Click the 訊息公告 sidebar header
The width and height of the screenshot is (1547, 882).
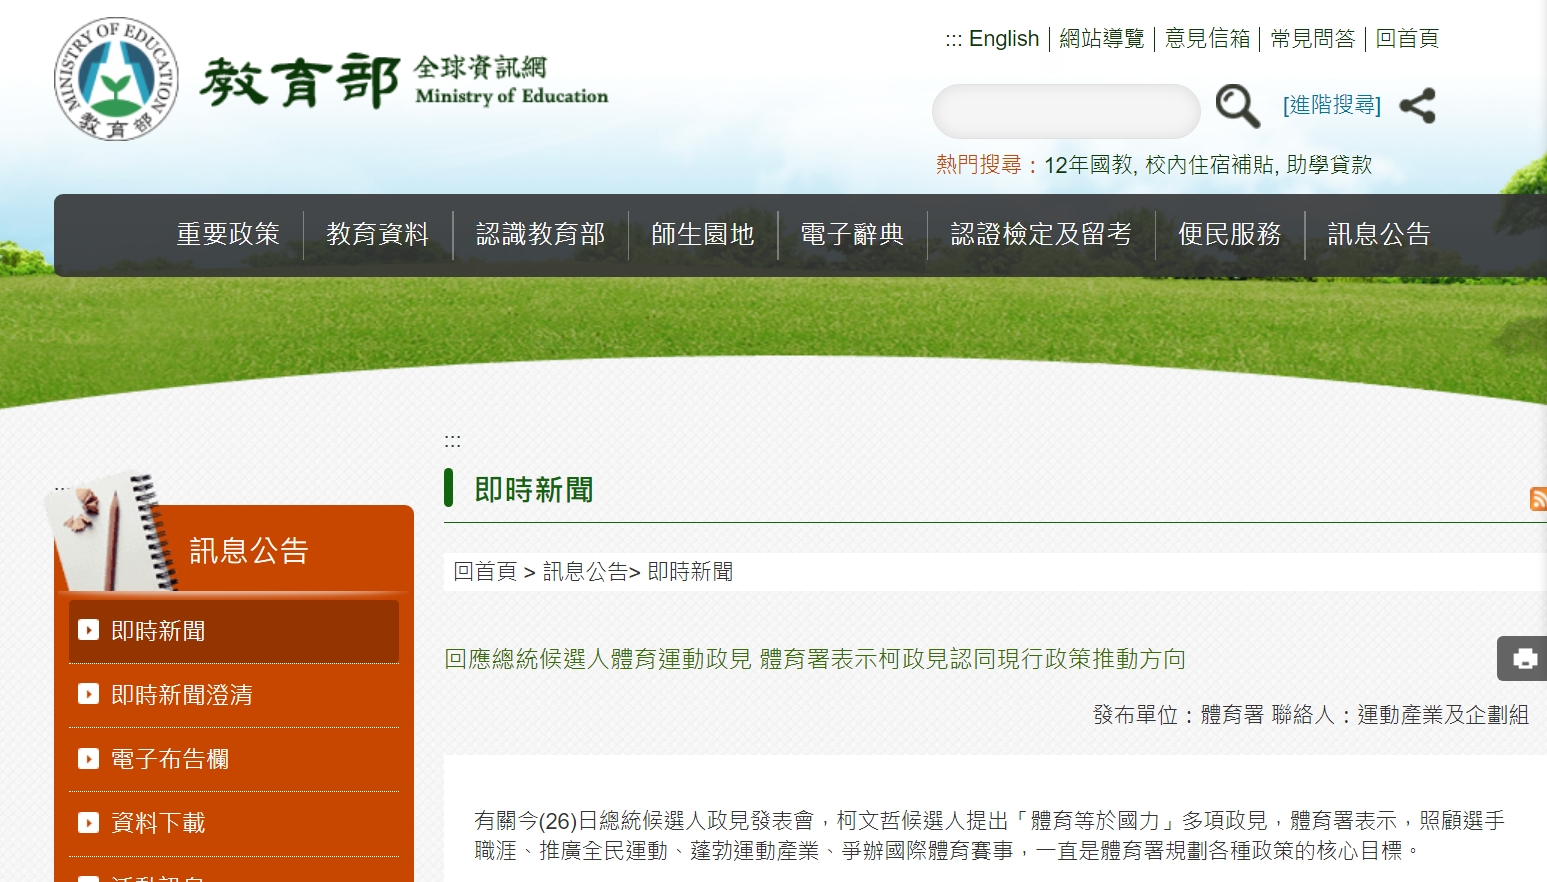pos(248,550)
